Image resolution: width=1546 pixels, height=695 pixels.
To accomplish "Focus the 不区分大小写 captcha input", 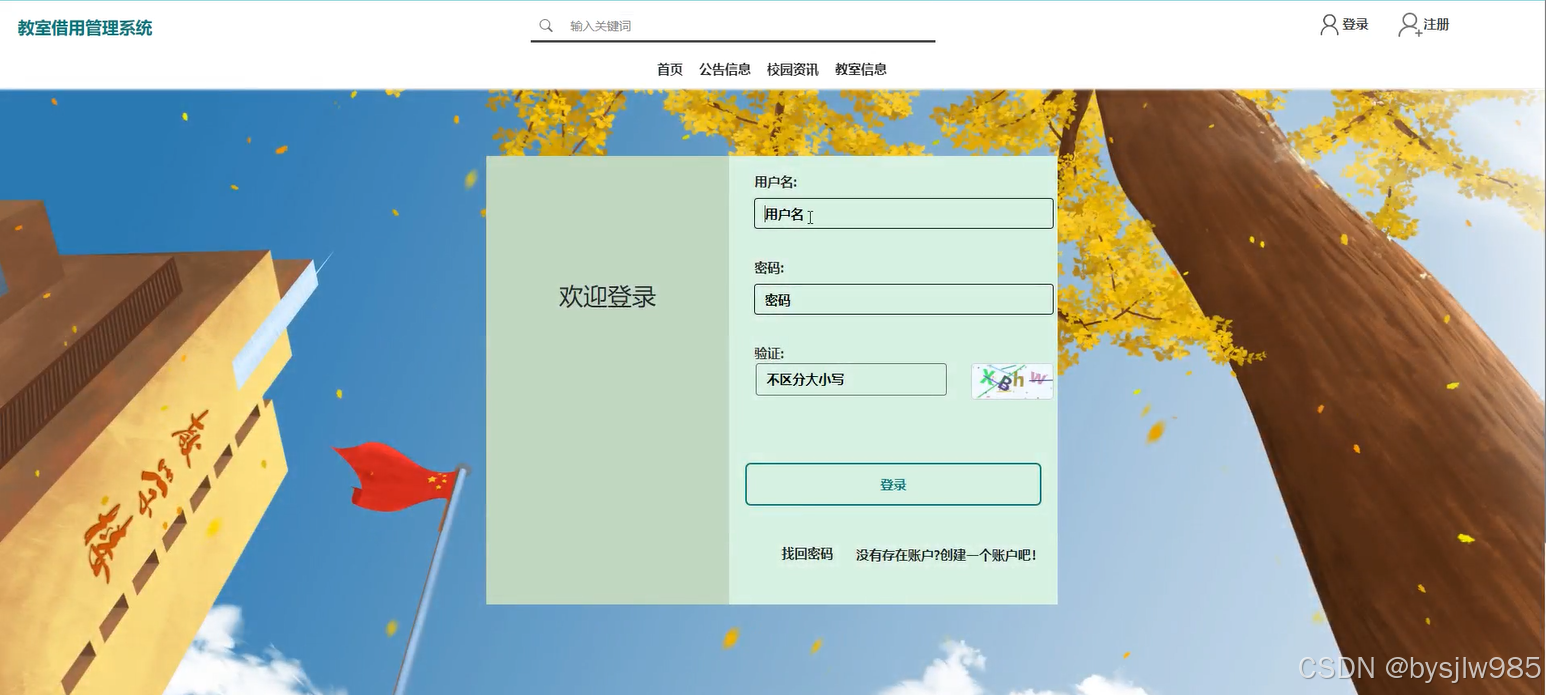I will pyautogui.click(x=851, y=380).
